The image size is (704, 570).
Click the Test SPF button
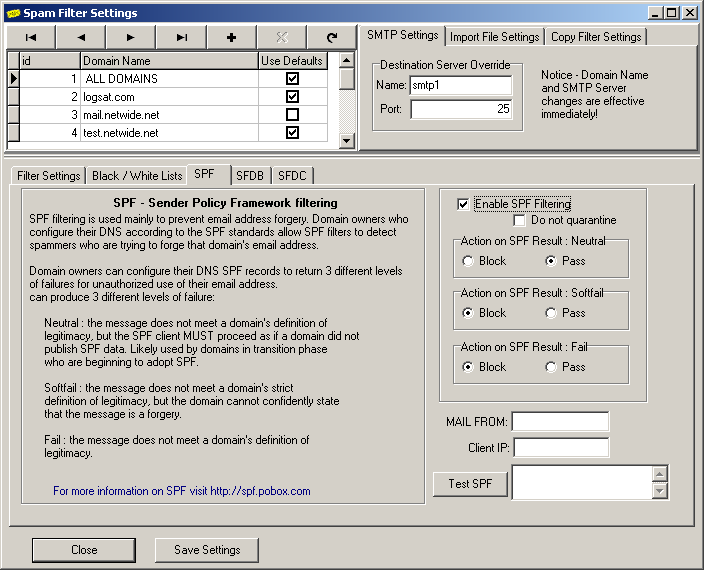pyautogui.click(x=470, y=485)
